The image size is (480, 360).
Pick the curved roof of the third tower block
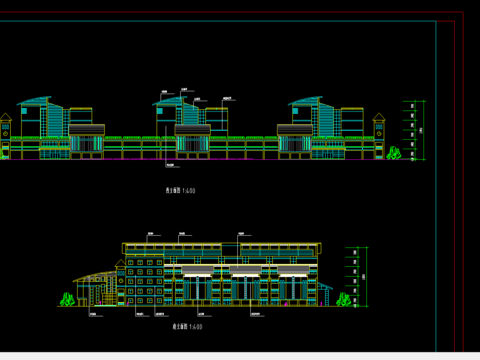(x=305, y=101)
